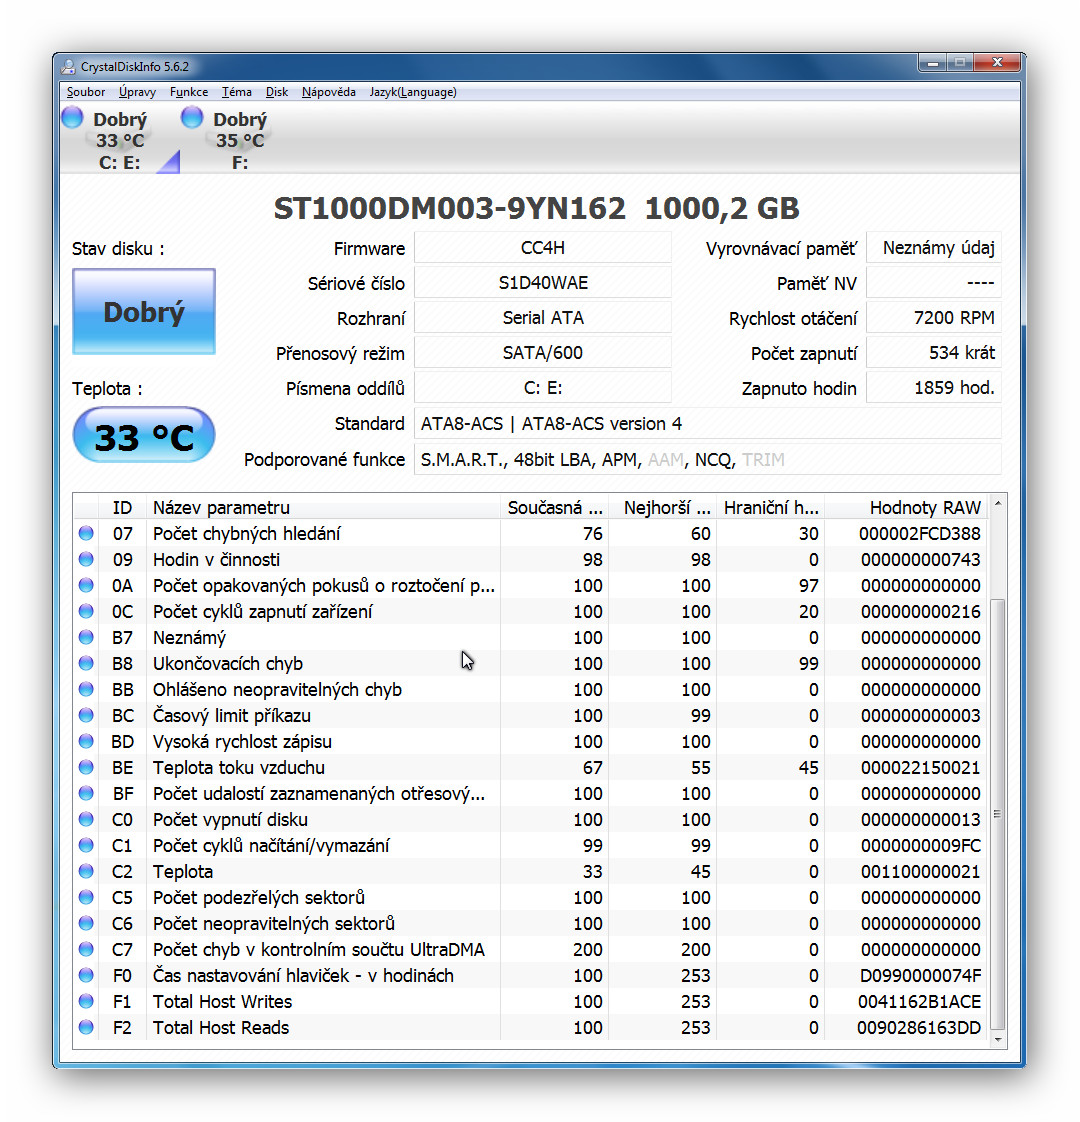This screenshot has height=1122, width=1080.
Task: Open the Soubor menu
Action: tap(86, 92)
